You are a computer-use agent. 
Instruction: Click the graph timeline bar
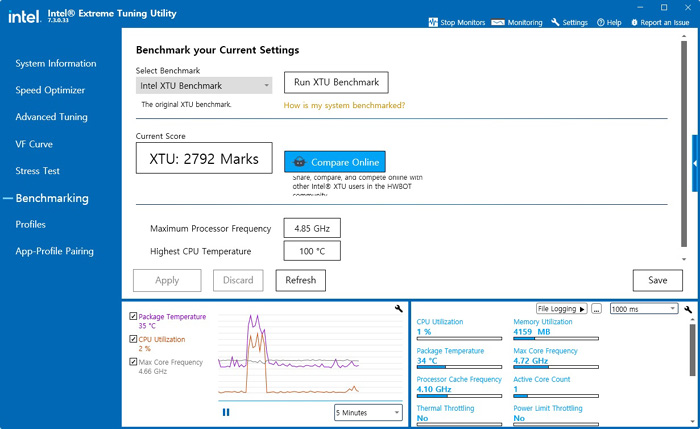tap(310, 401)
